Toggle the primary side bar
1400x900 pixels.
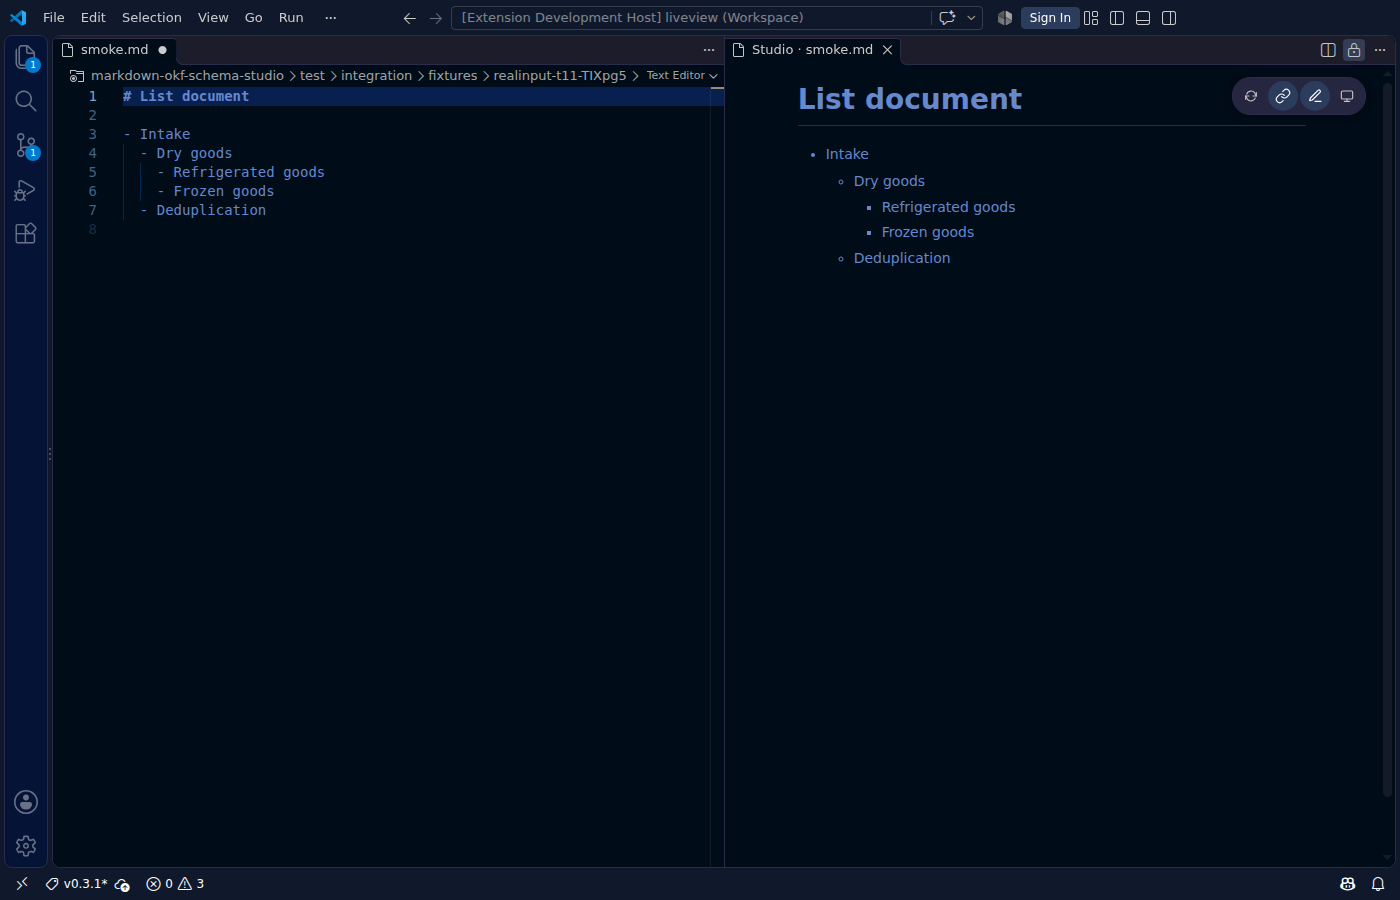[x=1117, y=18]
